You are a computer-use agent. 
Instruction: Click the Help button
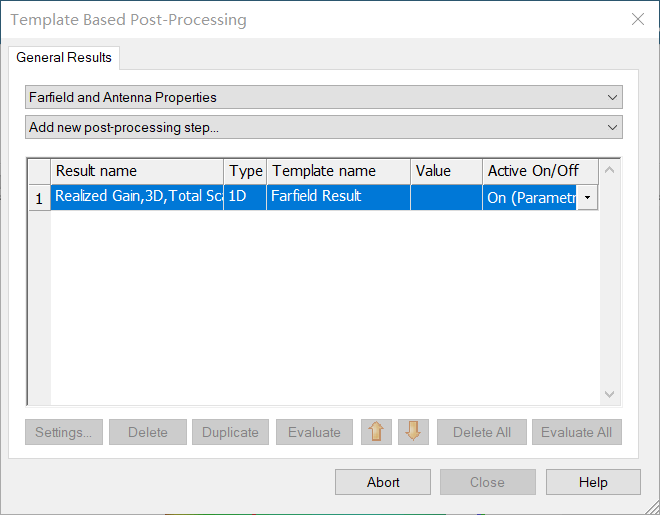click(x=592, y=482)
